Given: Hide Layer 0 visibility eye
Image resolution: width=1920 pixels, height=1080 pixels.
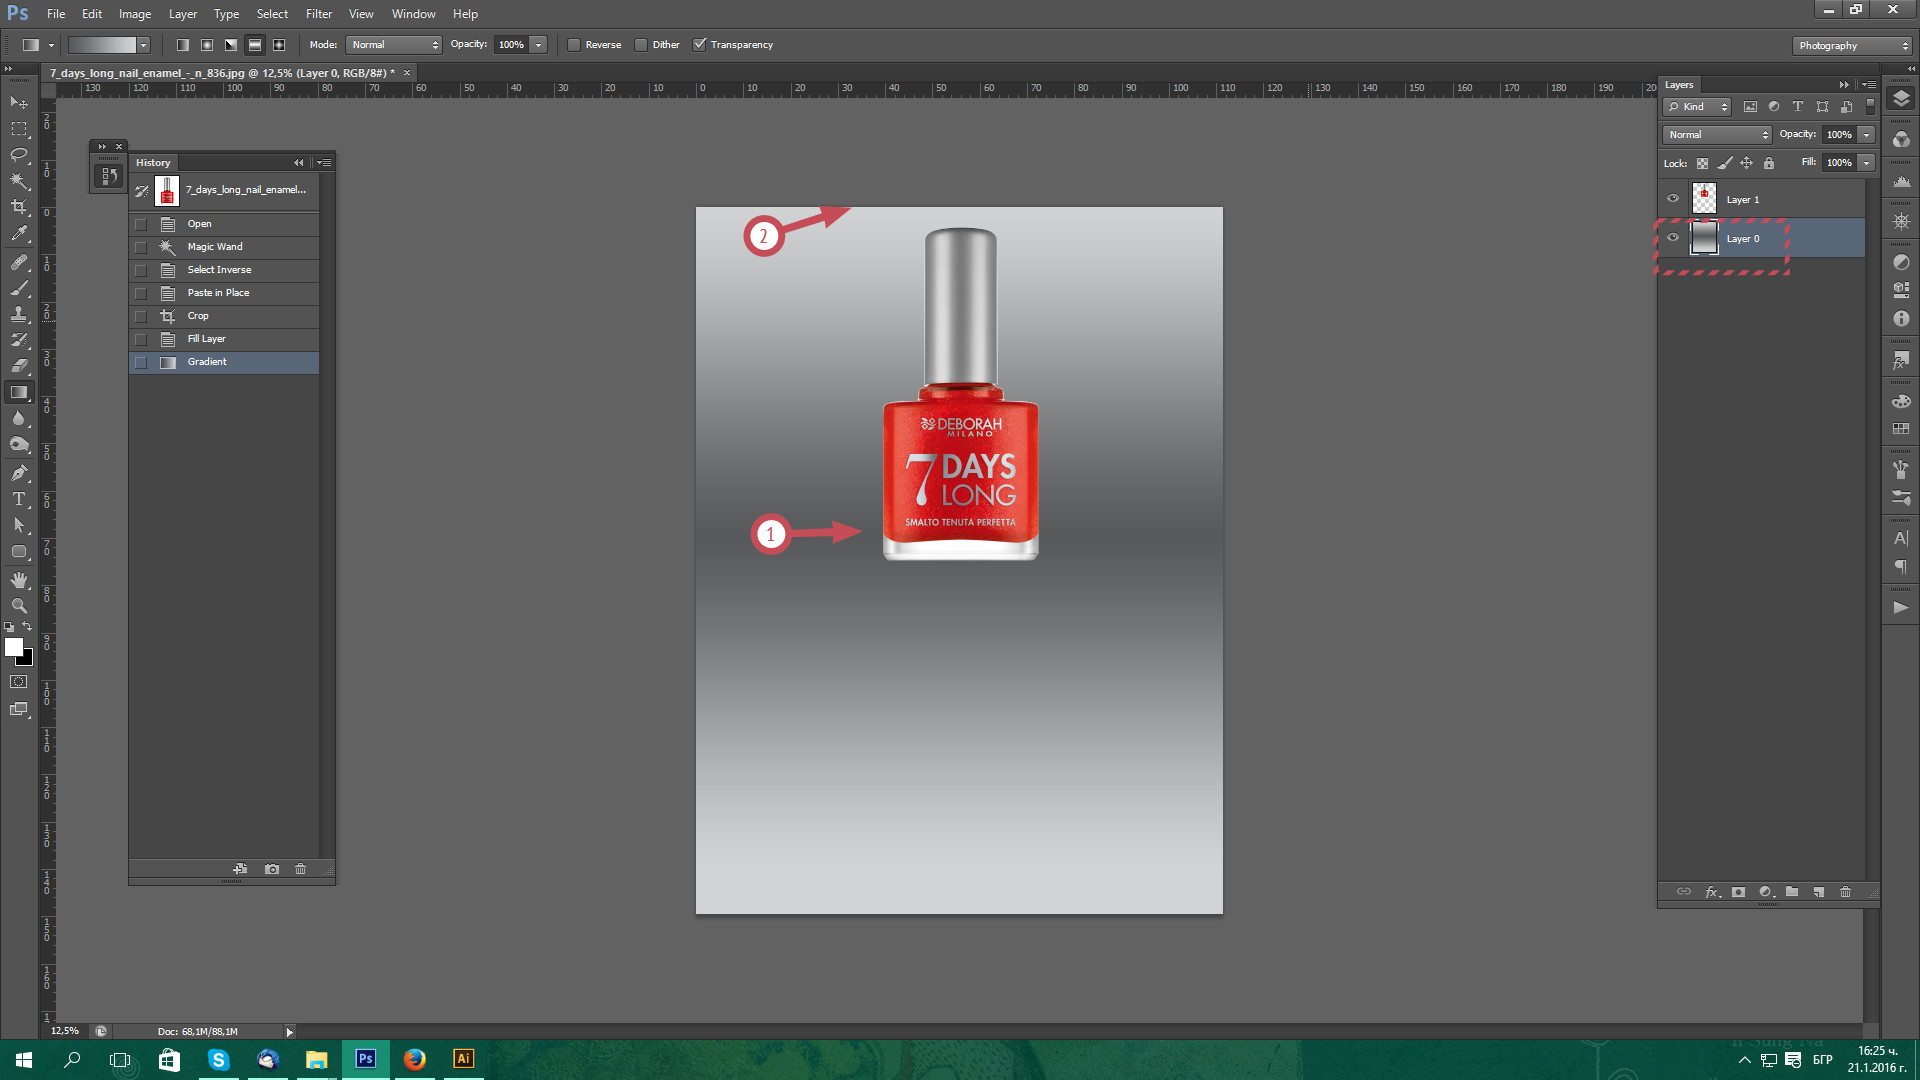Looking at the screenshot, I should coord(1673,238).
